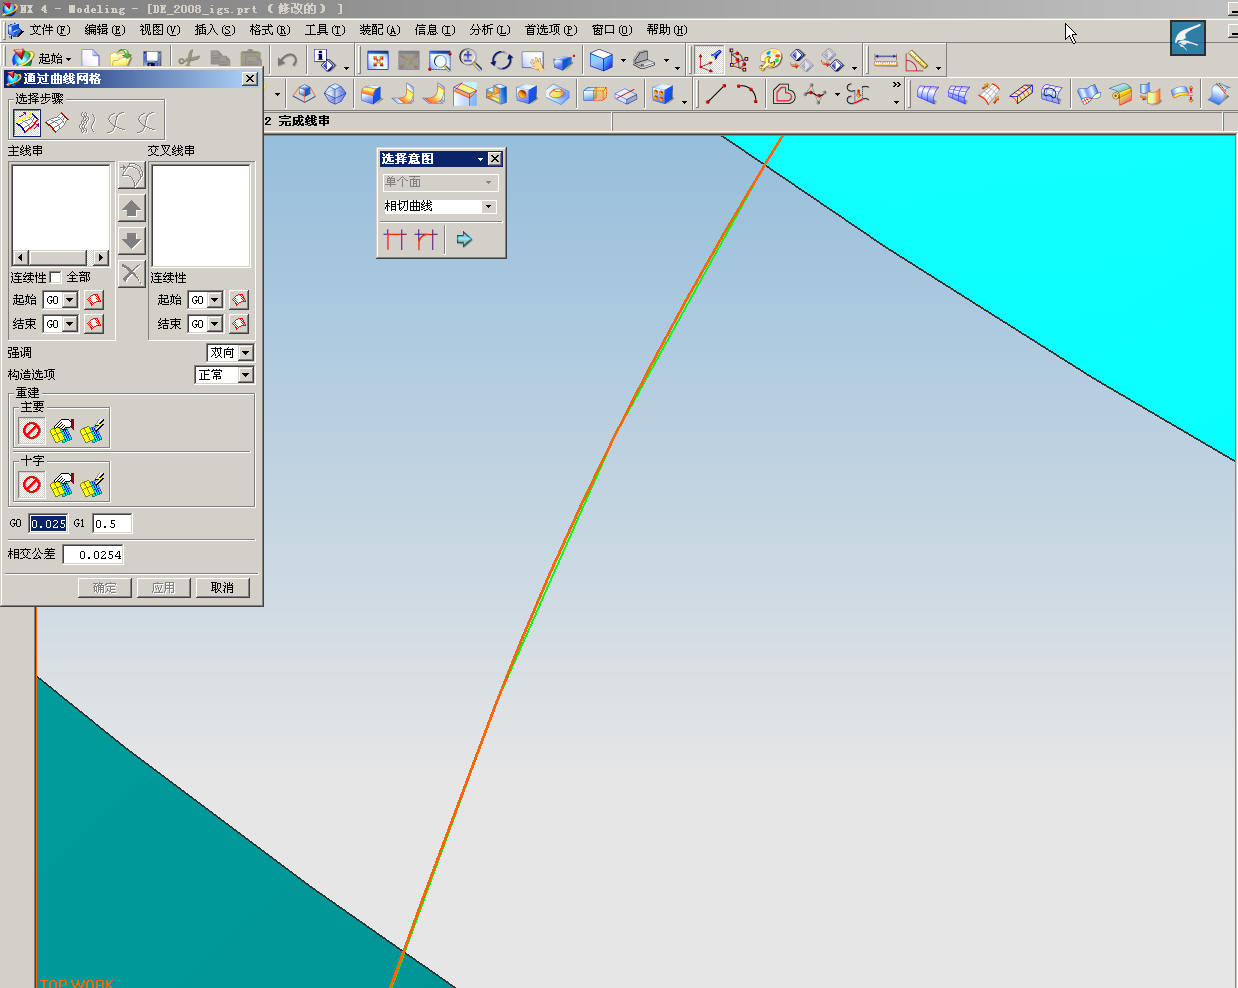Close the 选择意图 toolbar
The image size is (1238, 988).
[495, 159]
